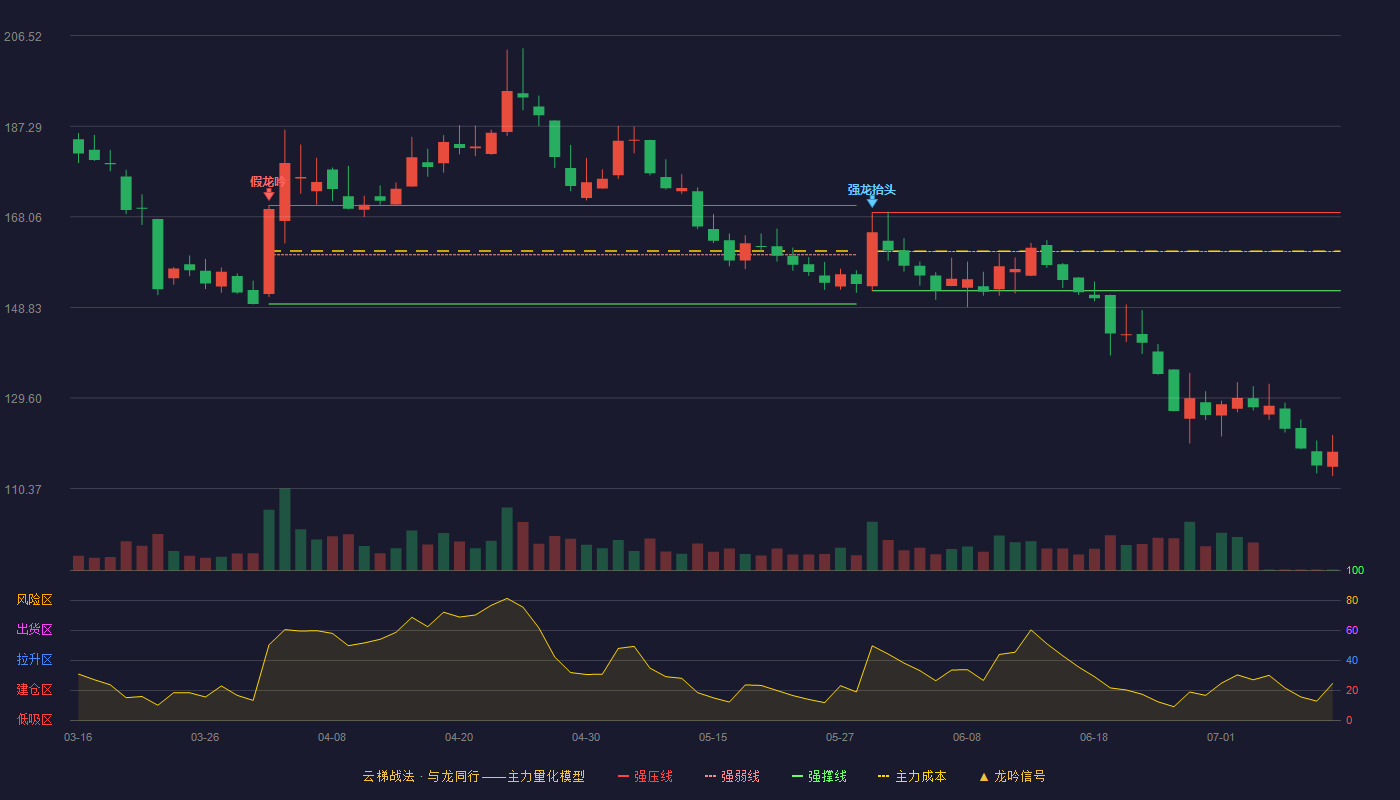This screenshot has height=800, width=1400.
Task: Click the 出货区 zone label
Action: click(x=34, y=630)
